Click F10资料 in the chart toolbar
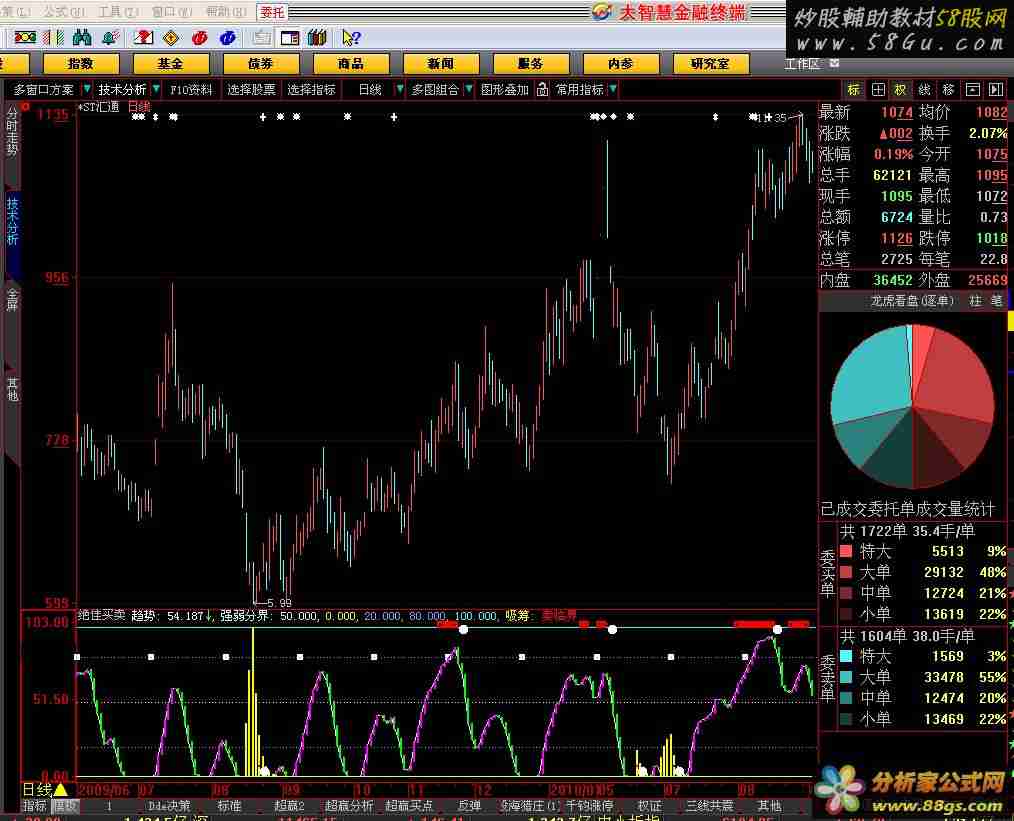This screenshot has width=1014, height=821. point(191,89)
